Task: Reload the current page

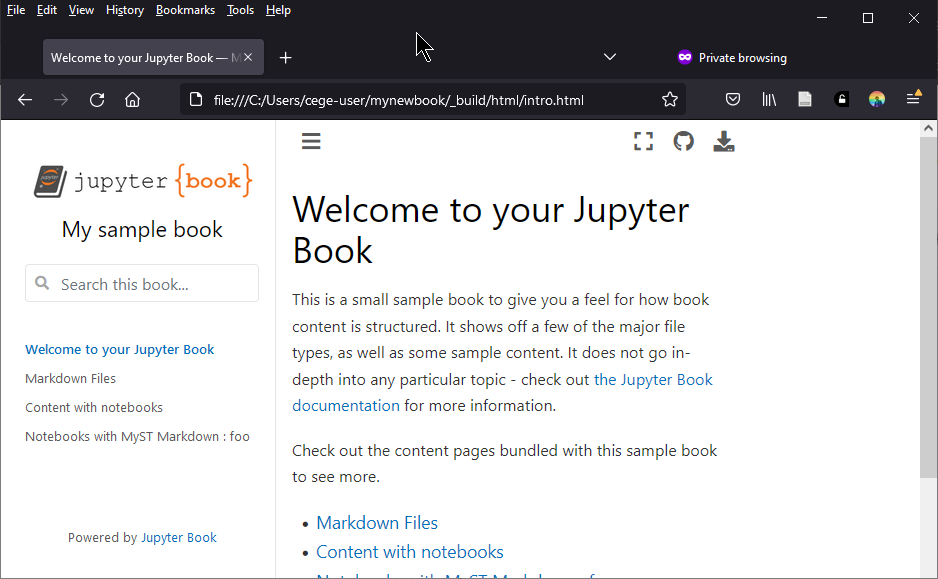Action: [96, 99]
